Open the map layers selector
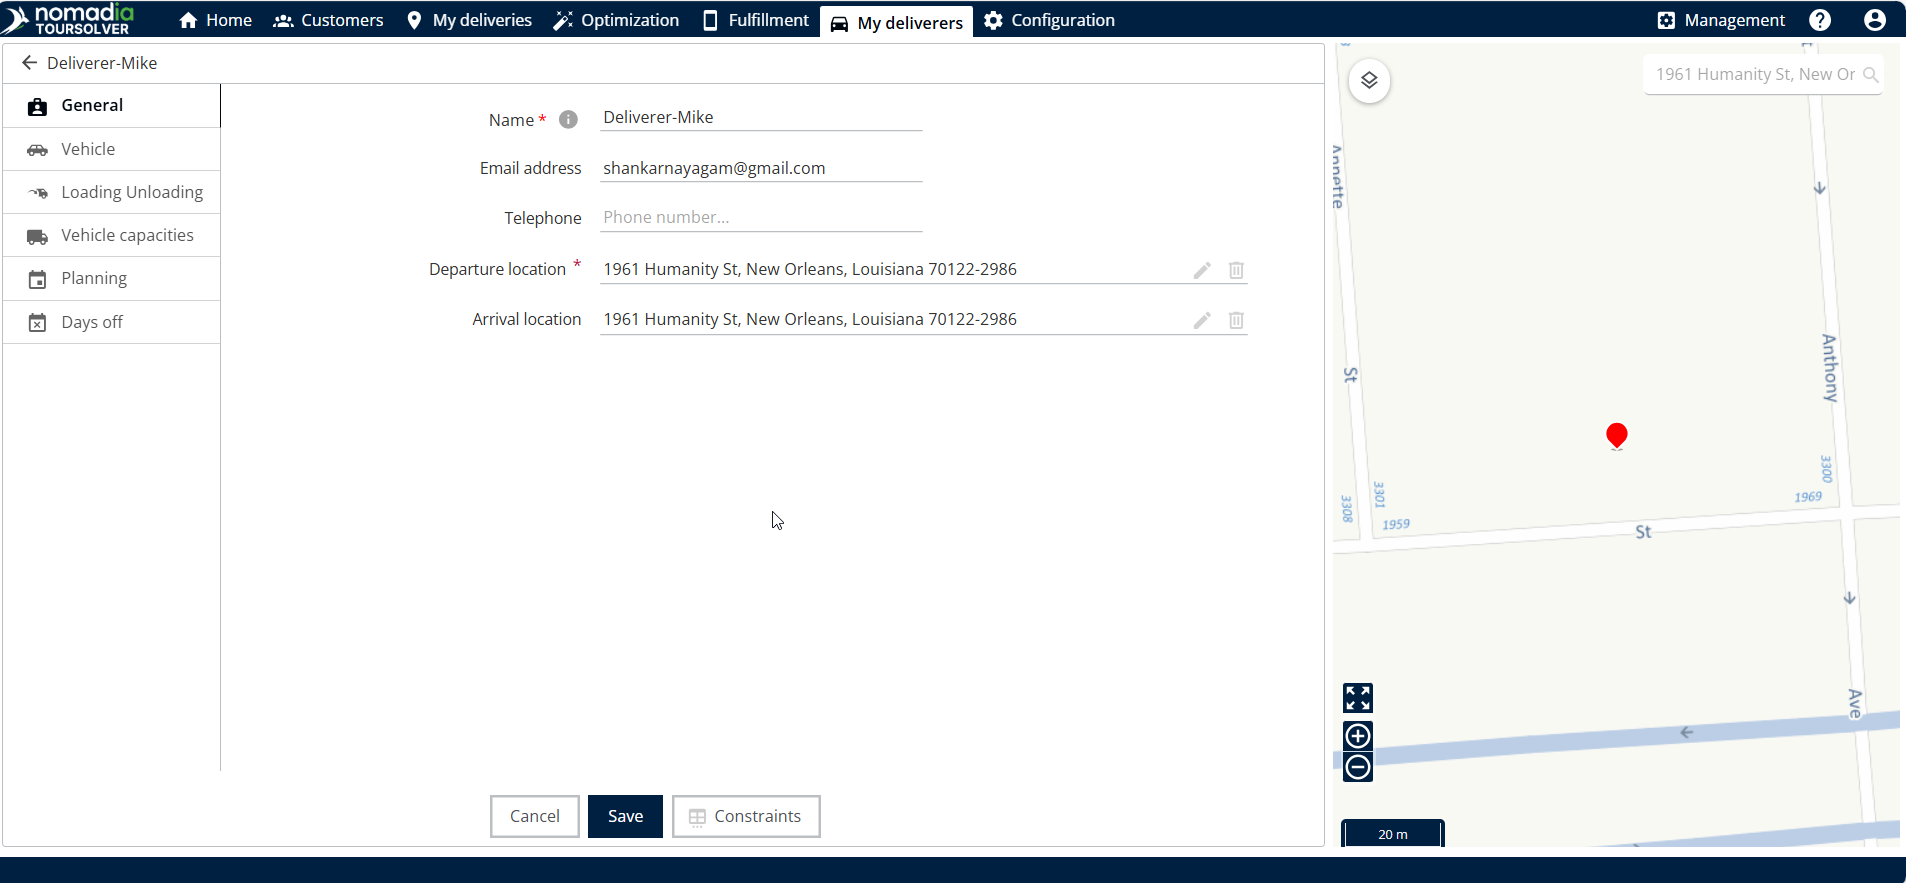The height and width of the screenshot is (883, 1906). [x=1369, y=81]
